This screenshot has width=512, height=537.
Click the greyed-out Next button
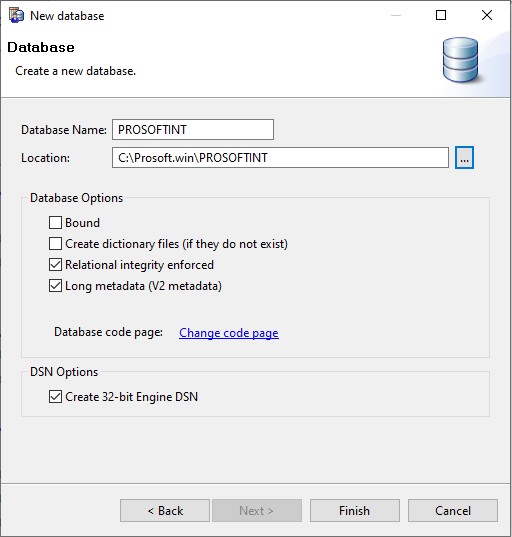pyautogui.click(x=257, y=511)
